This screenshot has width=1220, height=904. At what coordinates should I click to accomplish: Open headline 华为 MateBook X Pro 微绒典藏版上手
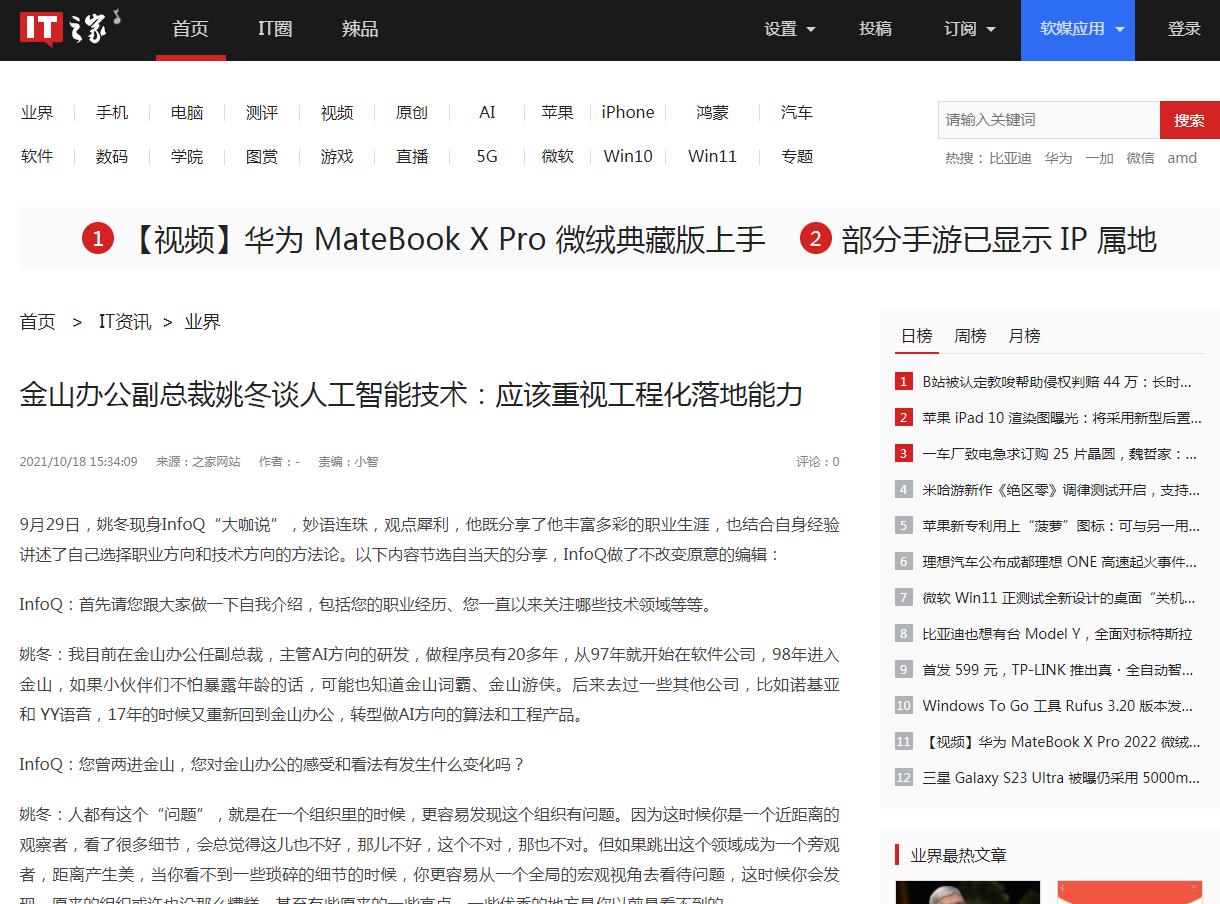click(x=446, y=240)
